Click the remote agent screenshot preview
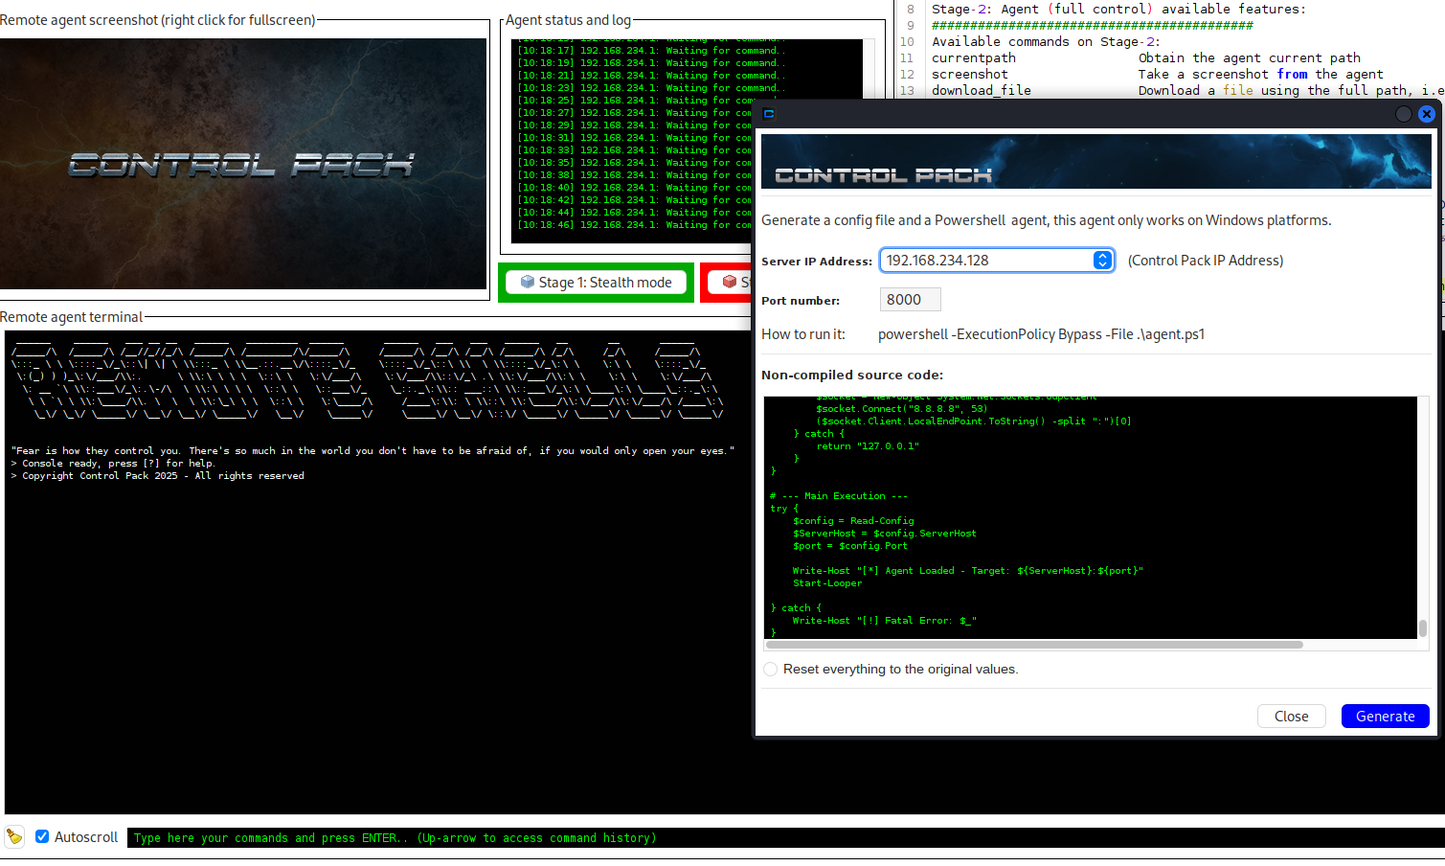 click(243, 164)
